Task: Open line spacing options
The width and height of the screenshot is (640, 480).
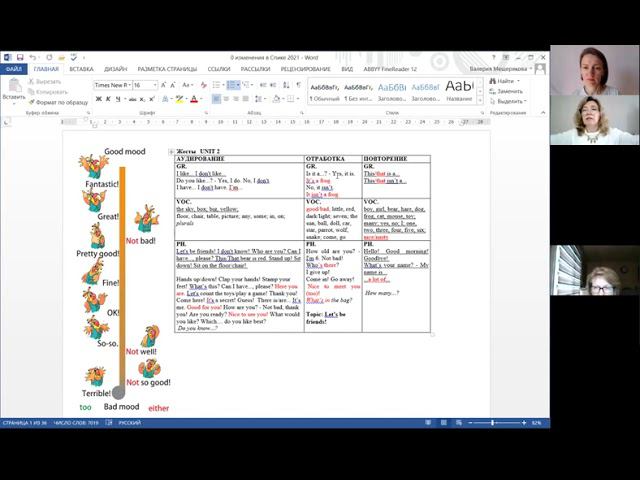Action: point(260,99)
